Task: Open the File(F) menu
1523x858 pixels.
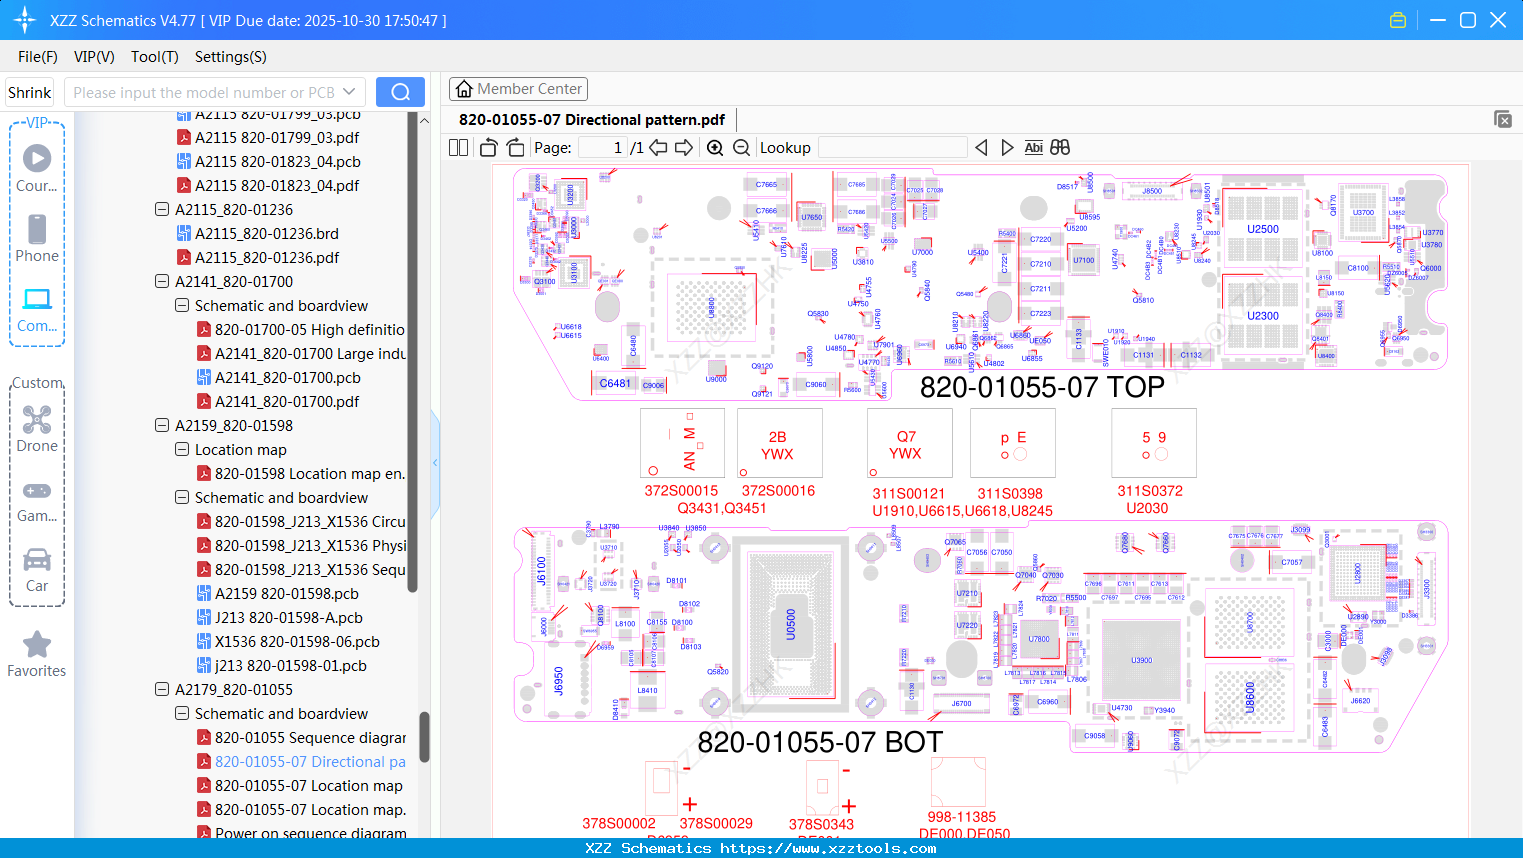Action: click(38, 57)
